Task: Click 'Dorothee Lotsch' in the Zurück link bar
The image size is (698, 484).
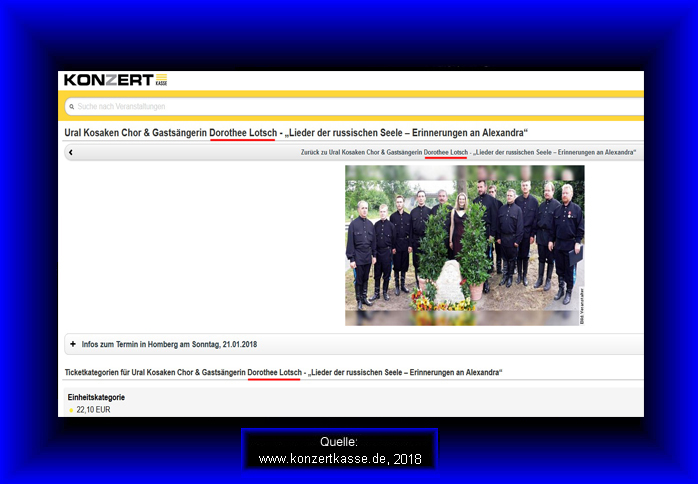Action: [446, 153]
